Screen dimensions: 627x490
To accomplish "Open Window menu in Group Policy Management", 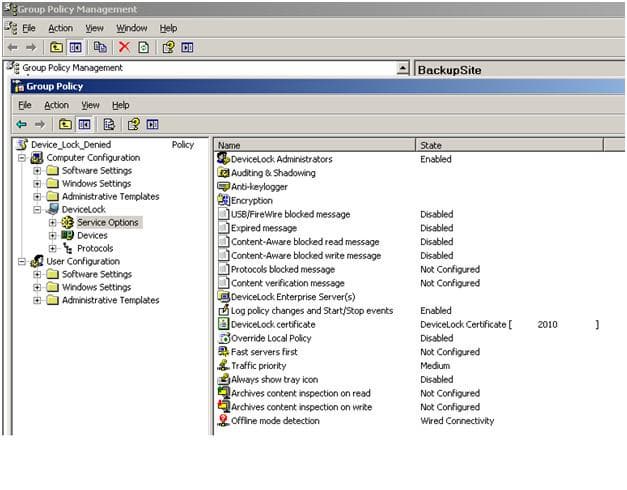I will tap(132, 28).
